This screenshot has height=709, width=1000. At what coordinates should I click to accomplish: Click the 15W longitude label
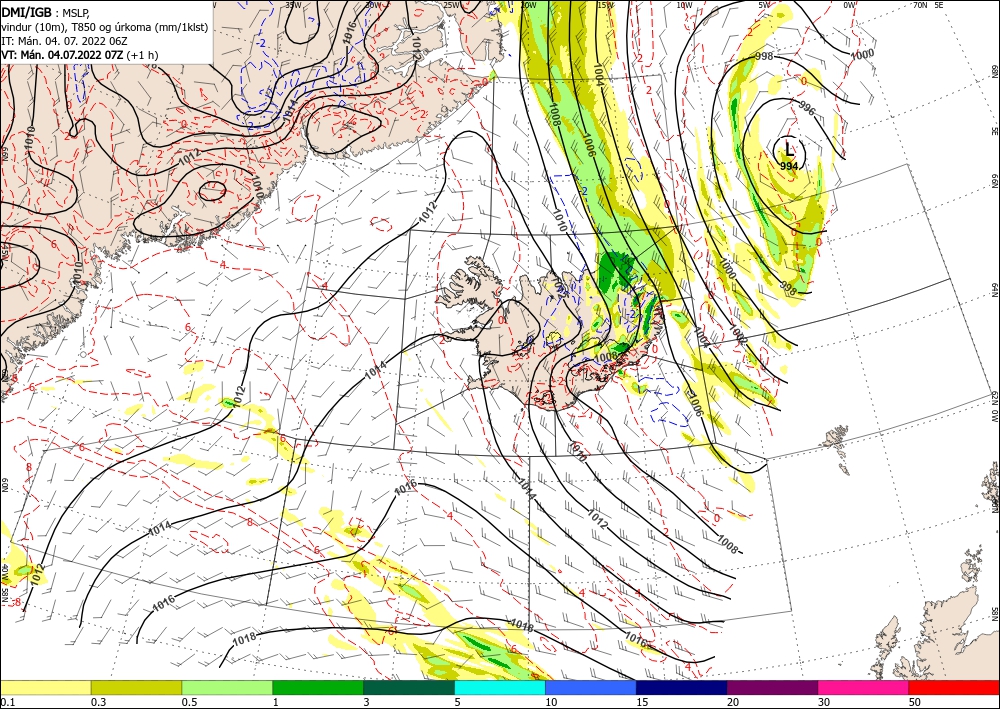tap(605, 5)
